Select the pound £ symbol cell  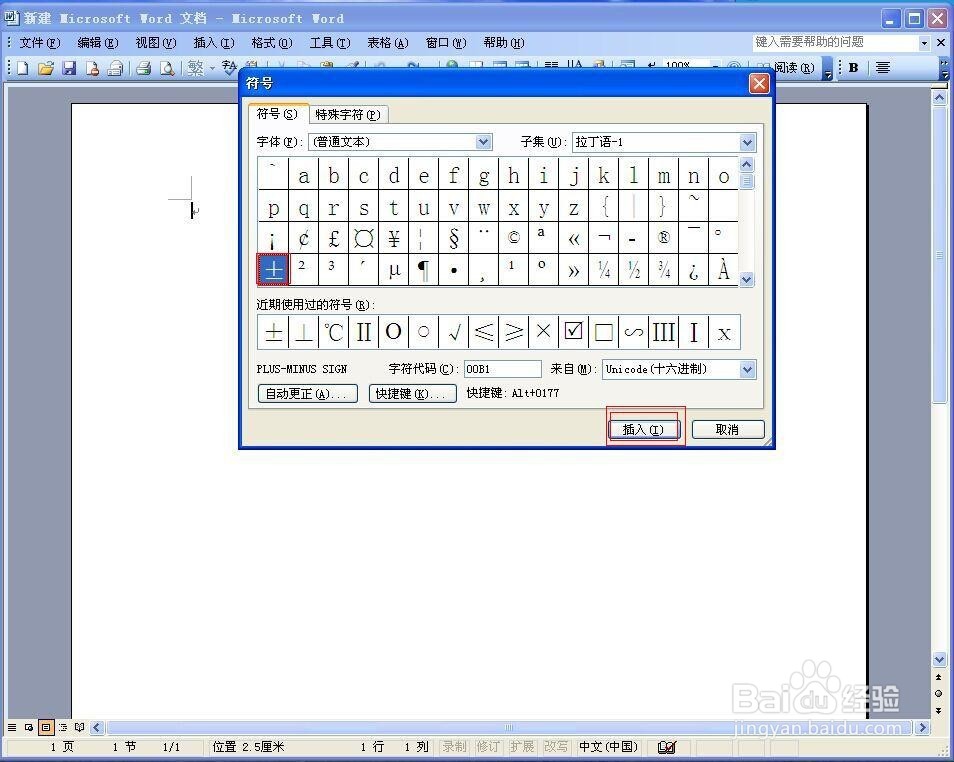pyautogui.click(x=333, y=238)
